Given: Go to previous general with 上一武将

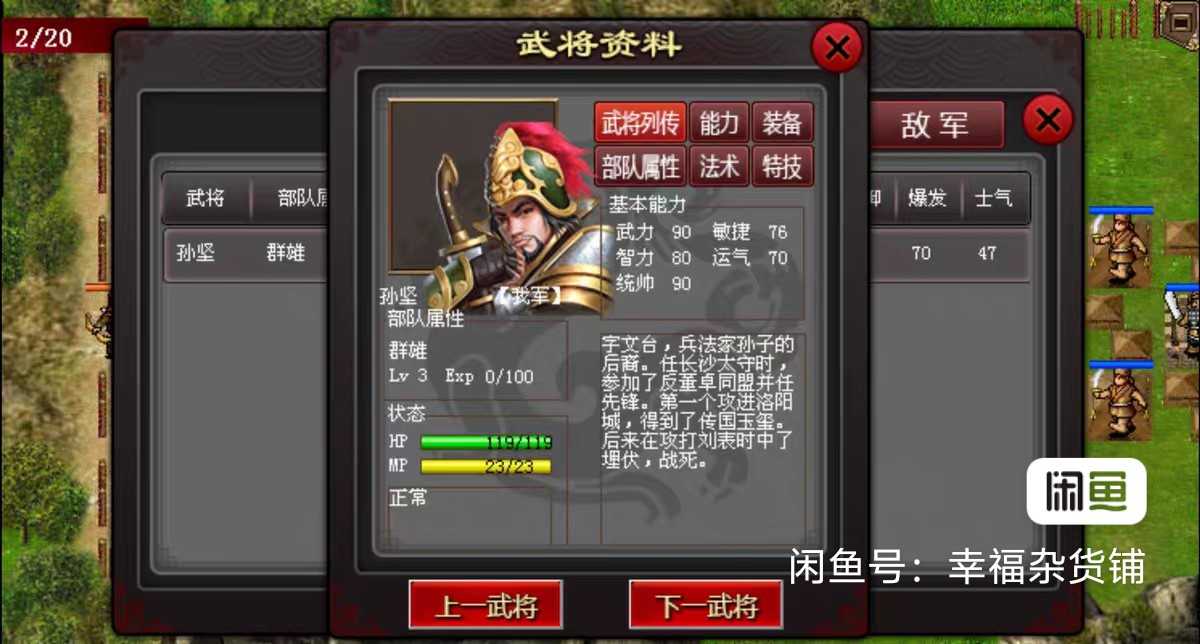Looking at the screenshot, I should coord(486,605).
